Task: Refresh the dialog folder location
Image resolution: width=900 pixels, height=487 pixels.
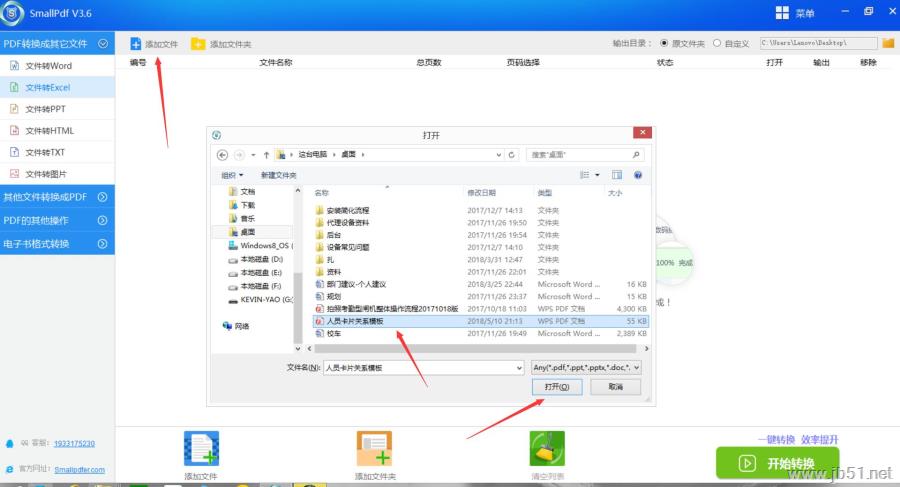Action: coord(511,155)
